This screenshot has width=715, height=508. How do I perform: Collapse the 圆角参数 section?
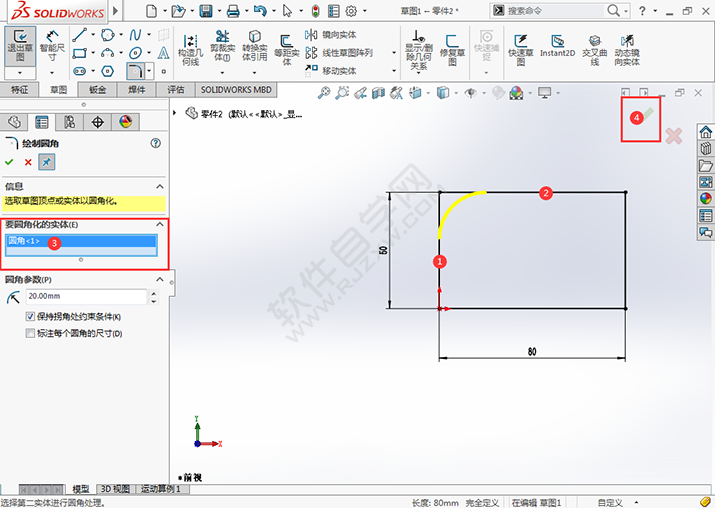[x=159, y=279]
